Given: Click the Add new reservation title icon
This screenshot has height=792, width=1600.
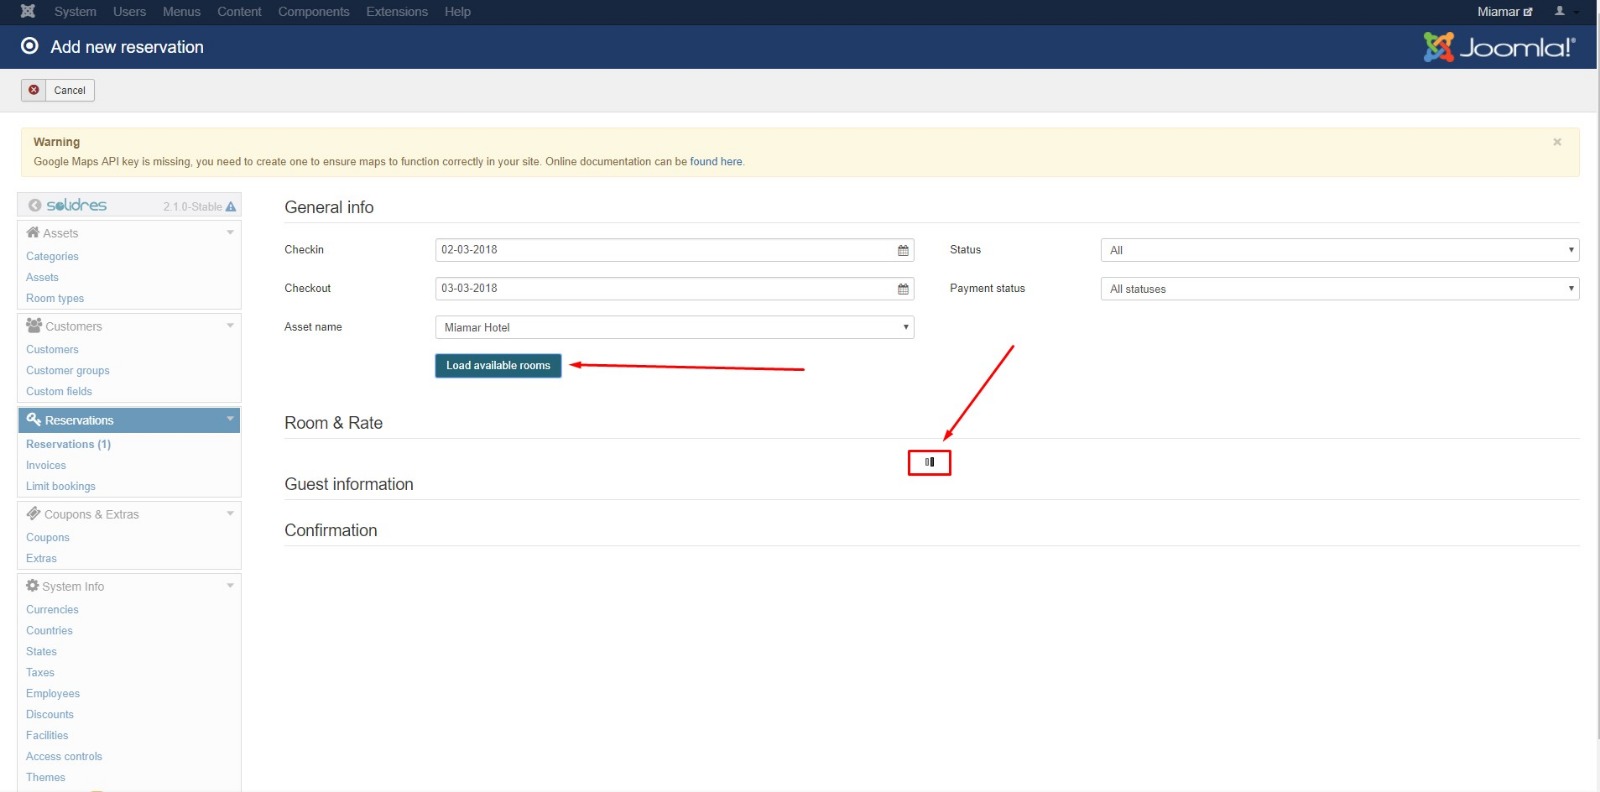Looking at the screenshot, I should pyautogui.click(x=30, y=46).
